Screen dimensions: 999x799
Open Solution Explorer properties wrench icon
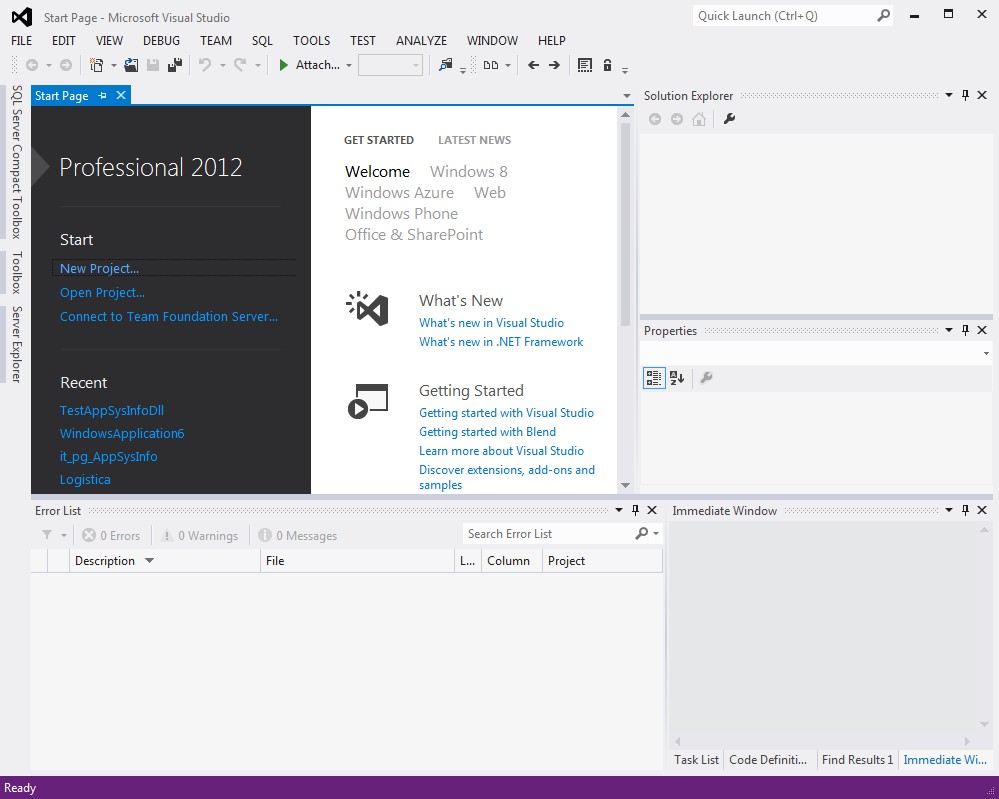(729, 119)
